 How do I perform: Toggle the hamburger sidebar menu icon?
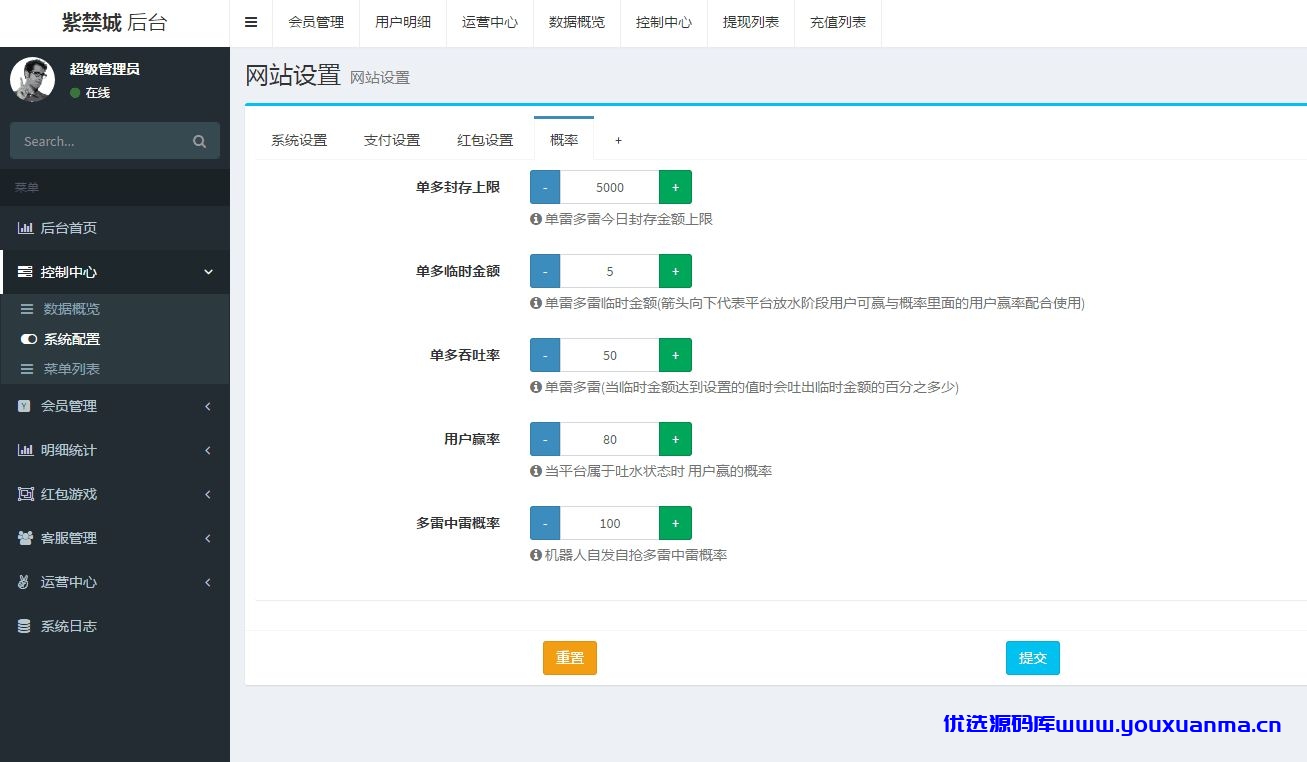coord(251,22)
